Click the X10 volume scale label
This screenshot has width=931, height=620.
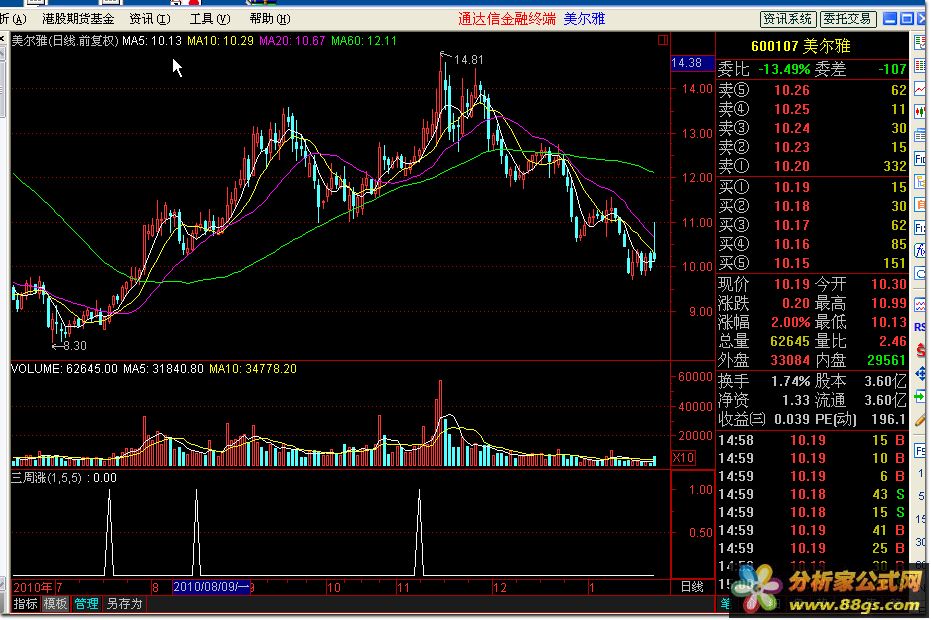683,457
